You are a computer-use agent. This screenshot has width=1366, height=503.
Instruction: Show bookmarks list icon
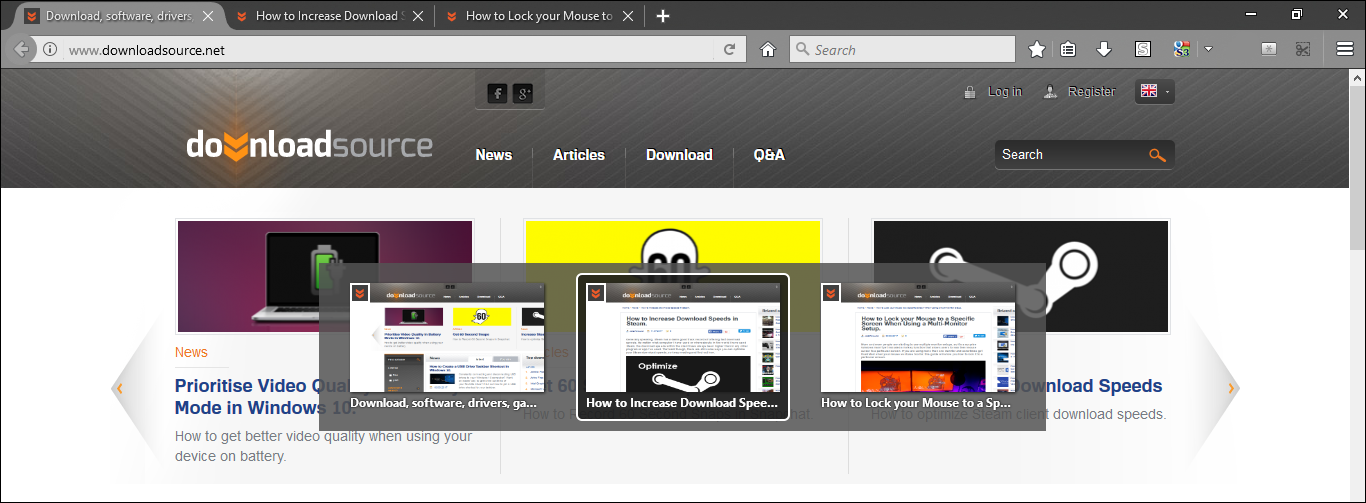(x=1069, y=49)
